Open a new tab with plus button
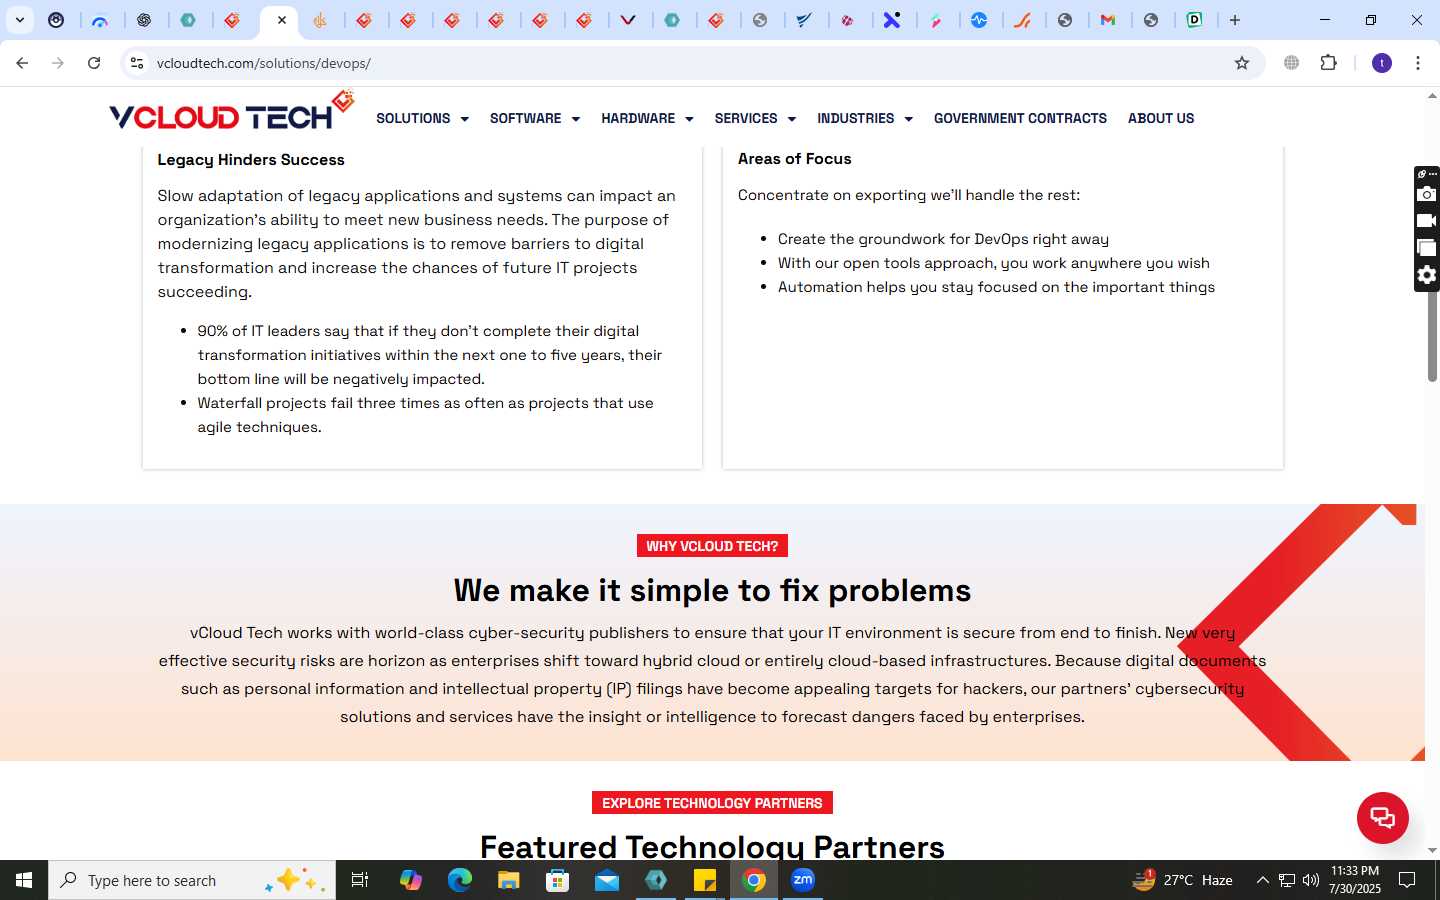Screen dimensions: 1440x900 1235,20
